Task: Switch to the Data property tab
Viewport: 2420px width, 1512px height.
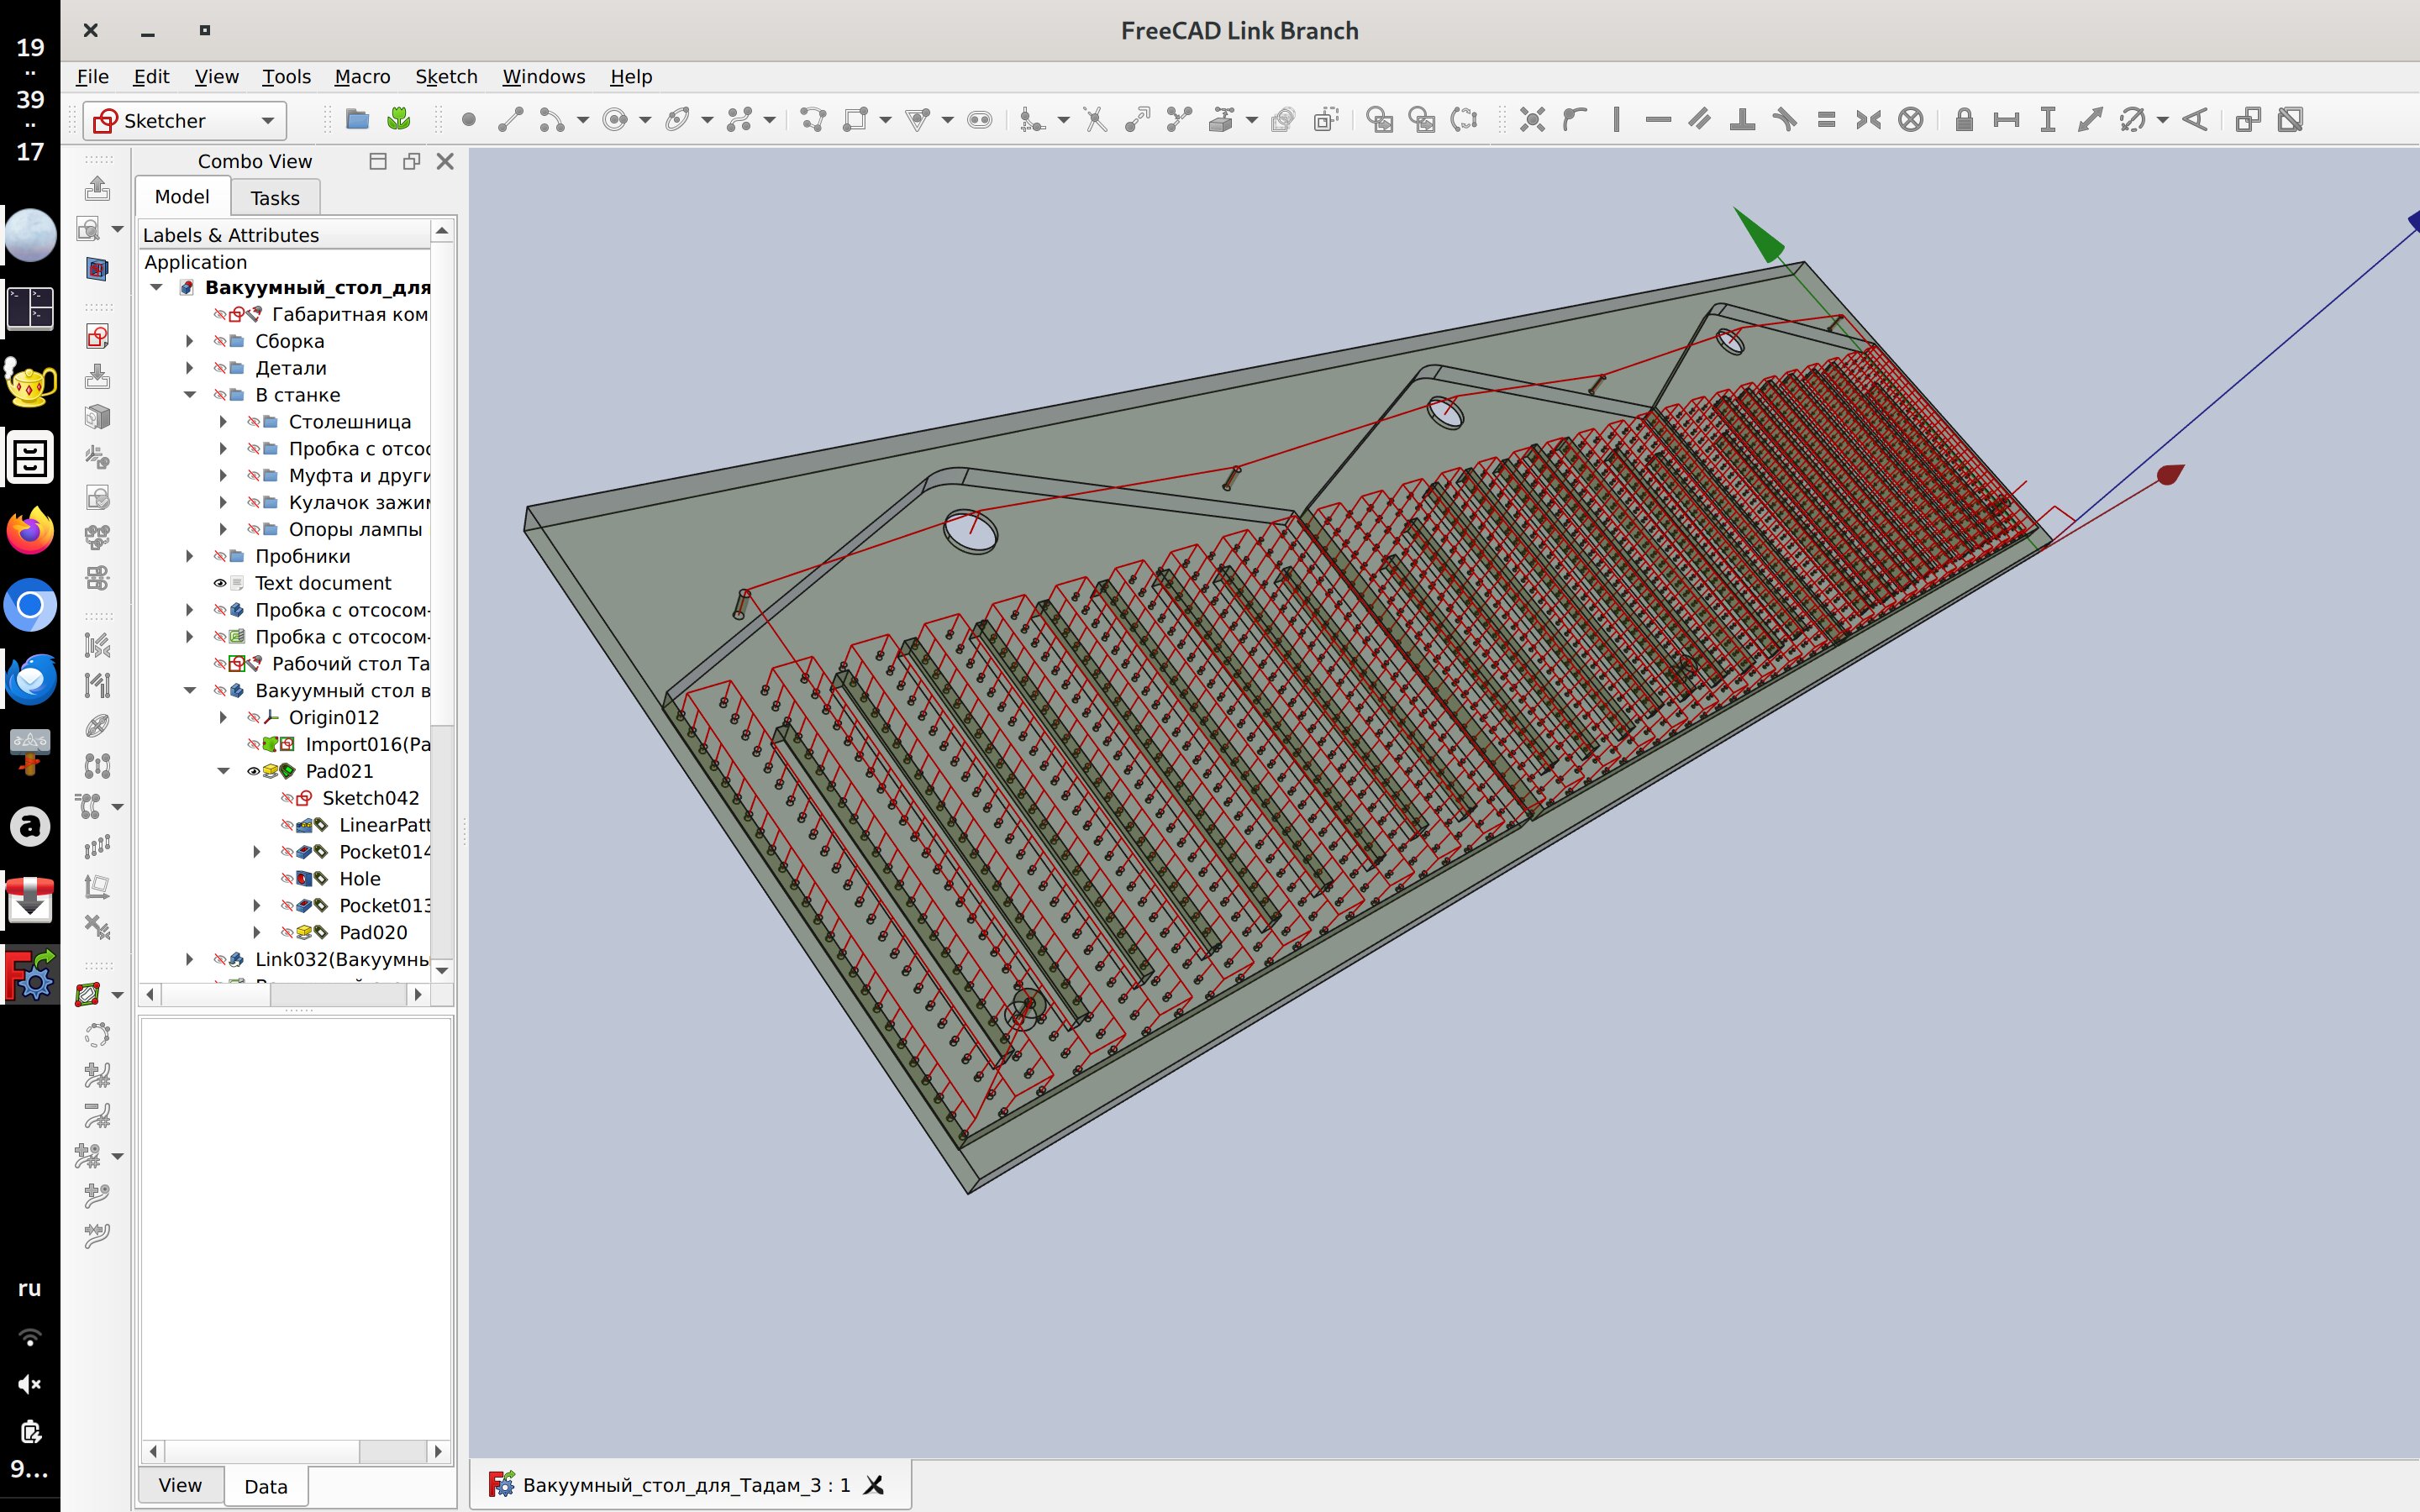Action: click(x=265, y=1486)
